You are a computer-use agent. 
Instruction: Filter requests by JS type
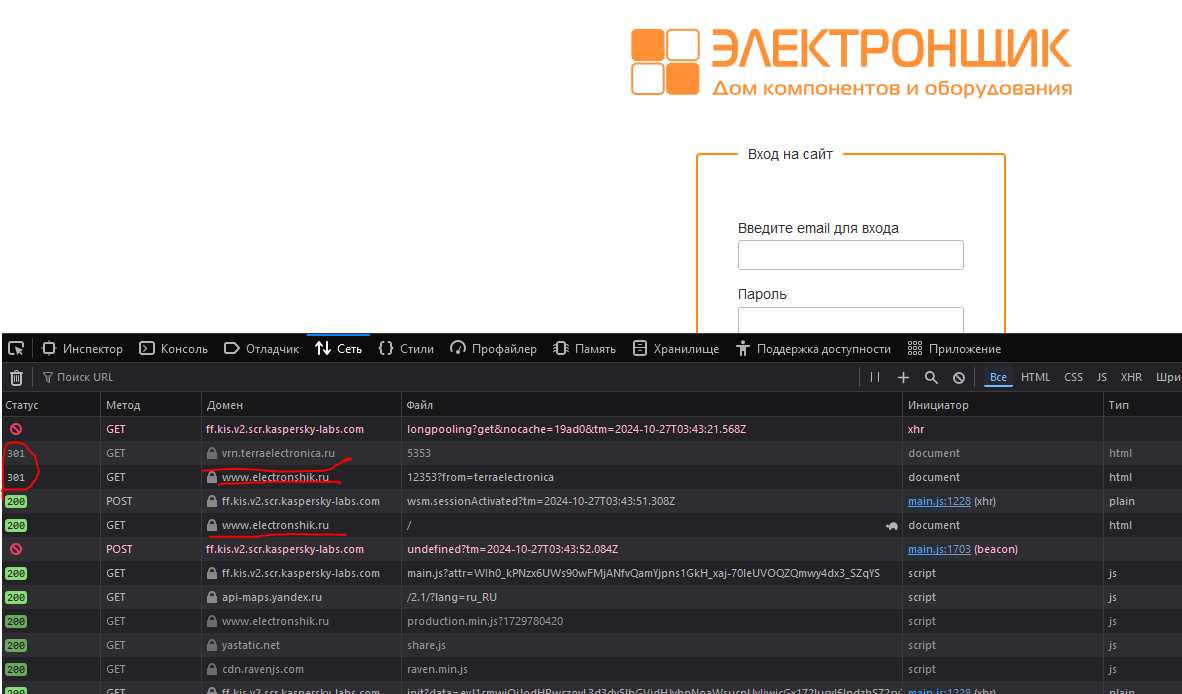[1101, 378]
